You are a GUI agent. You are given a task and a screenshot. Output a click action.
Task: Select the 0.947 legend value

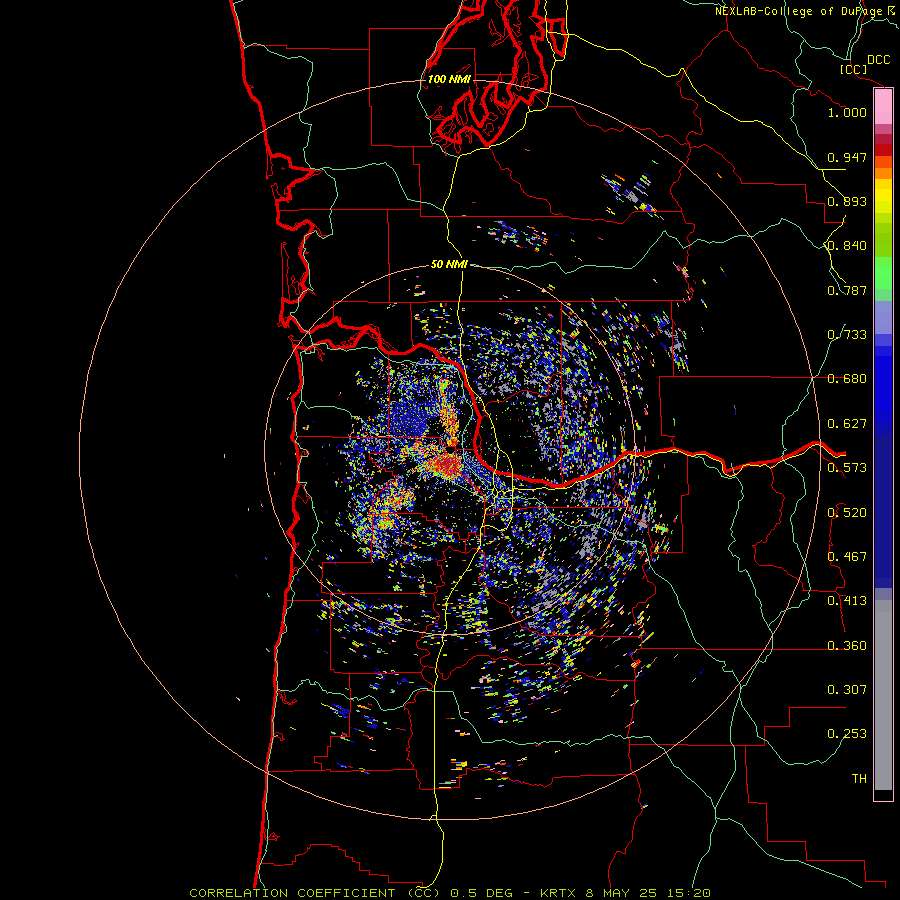847,157
